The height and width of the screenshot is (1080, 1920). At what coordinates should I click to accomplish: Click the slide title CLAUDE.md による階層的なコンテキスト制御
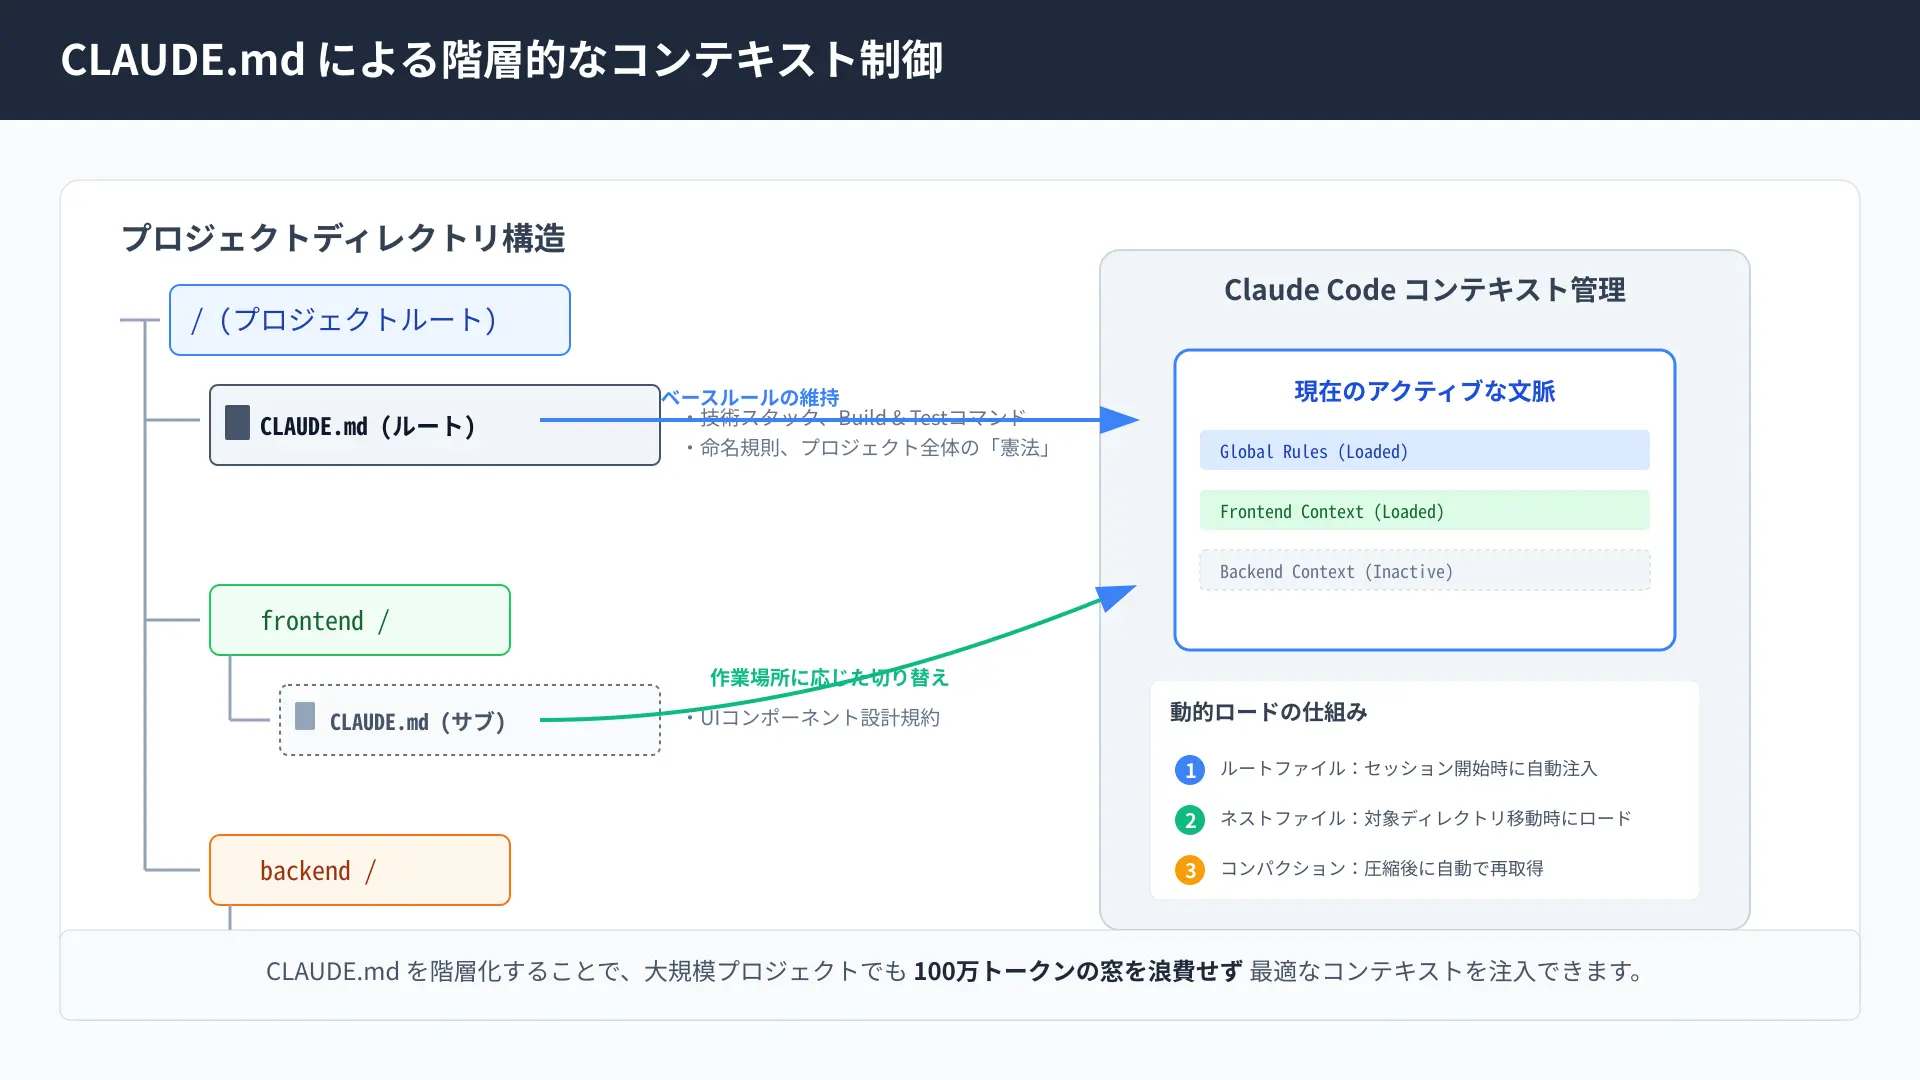pos(502,60)
